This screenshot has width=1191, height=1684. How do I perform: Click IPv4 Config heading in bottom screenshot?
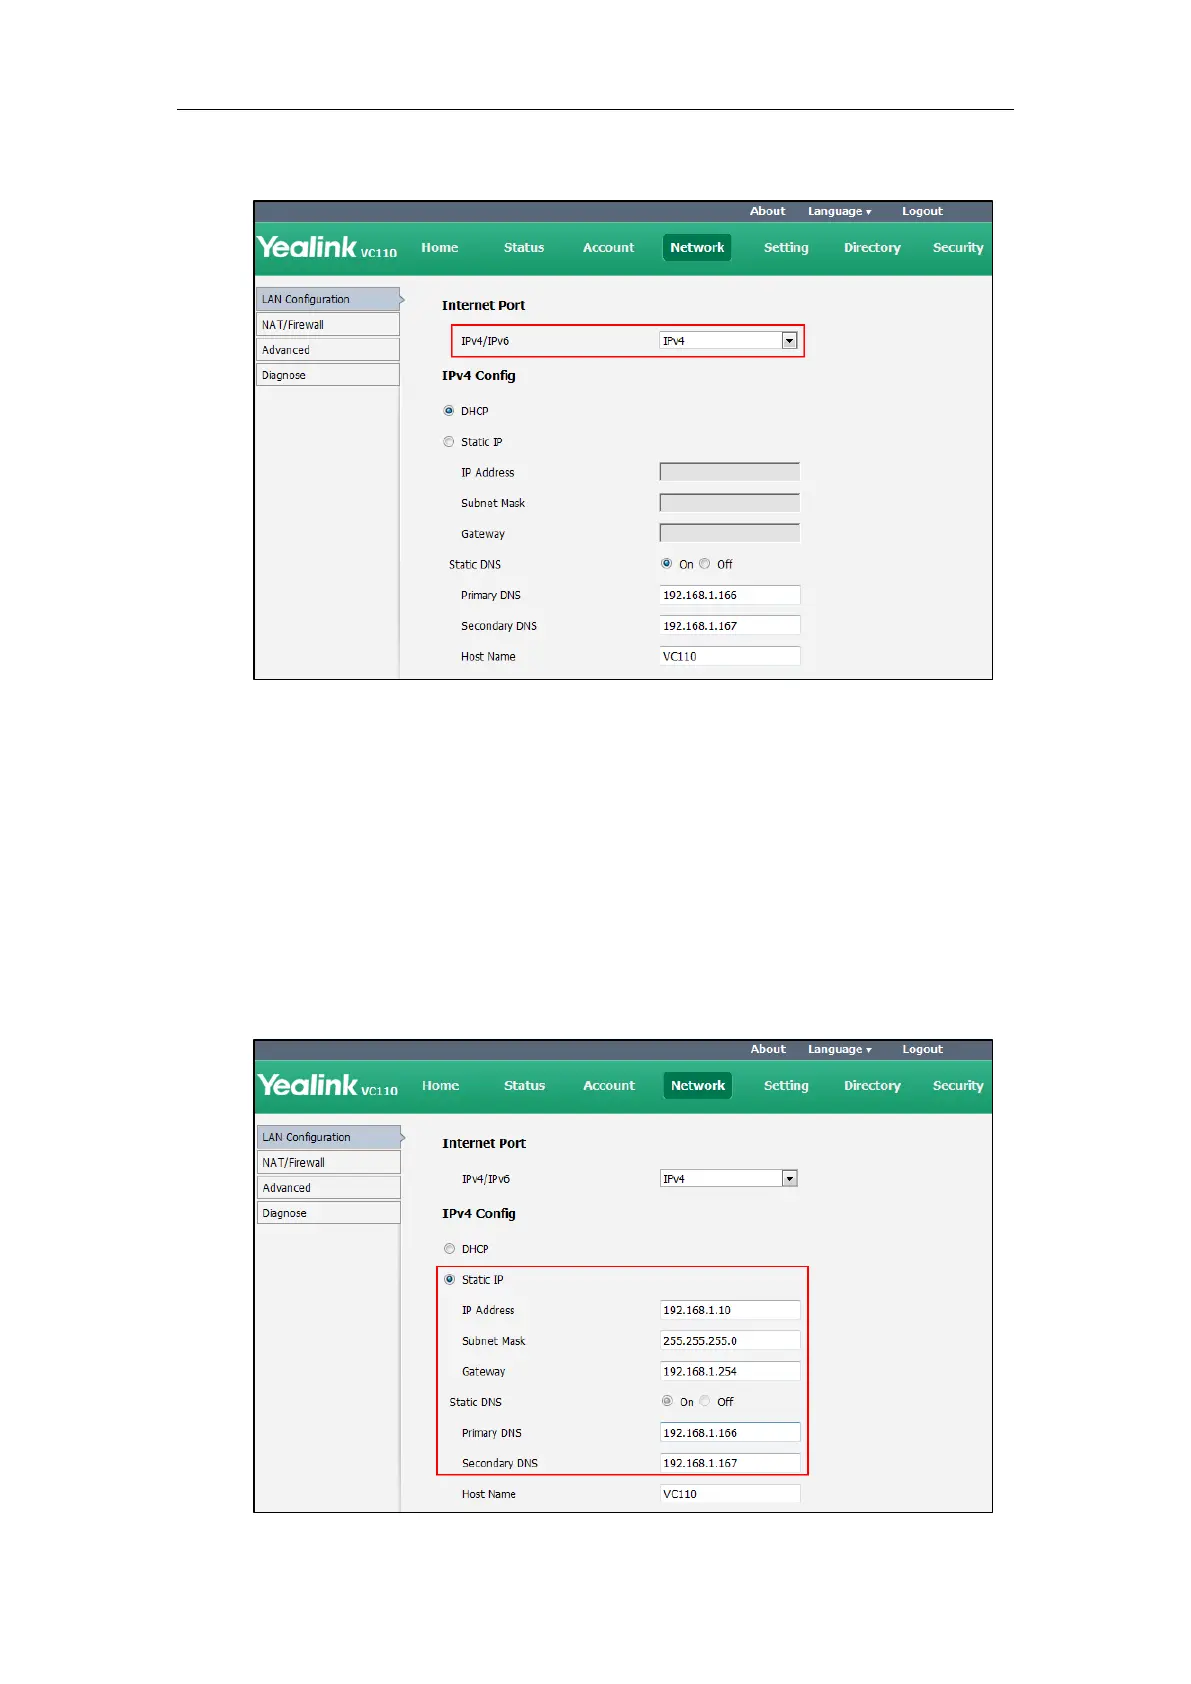(479, 1214)
